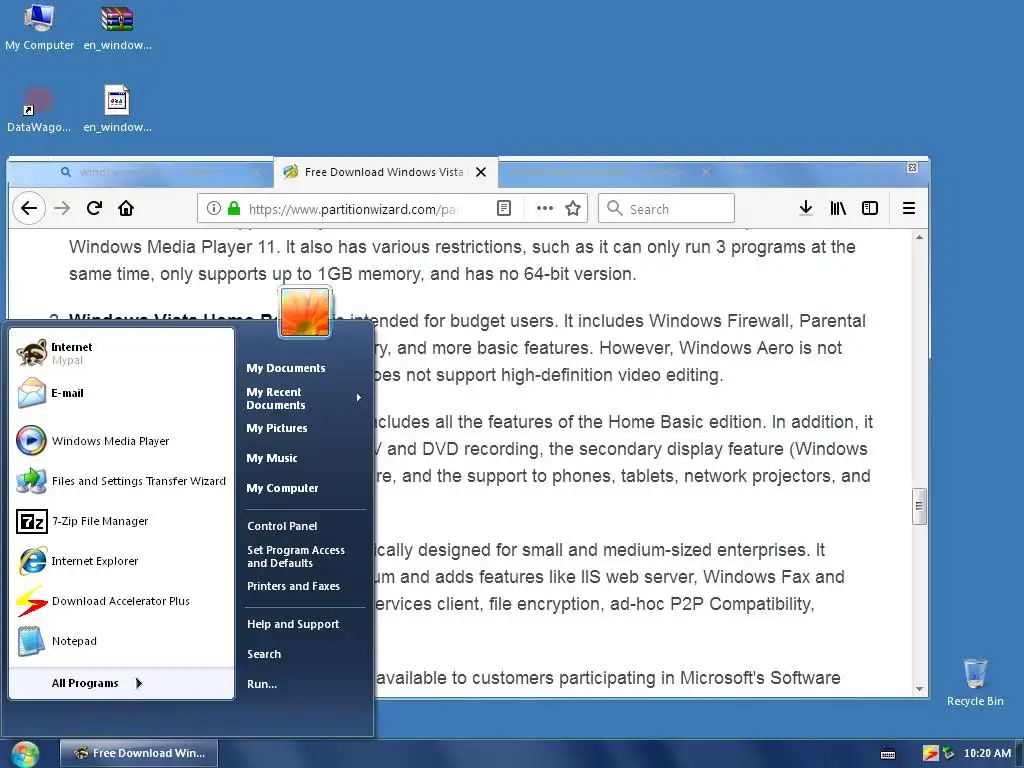Viewport: 1024px width, 768px height.
Task: Open the Library bookshelf icon
Action: click(x=838, y=208)
